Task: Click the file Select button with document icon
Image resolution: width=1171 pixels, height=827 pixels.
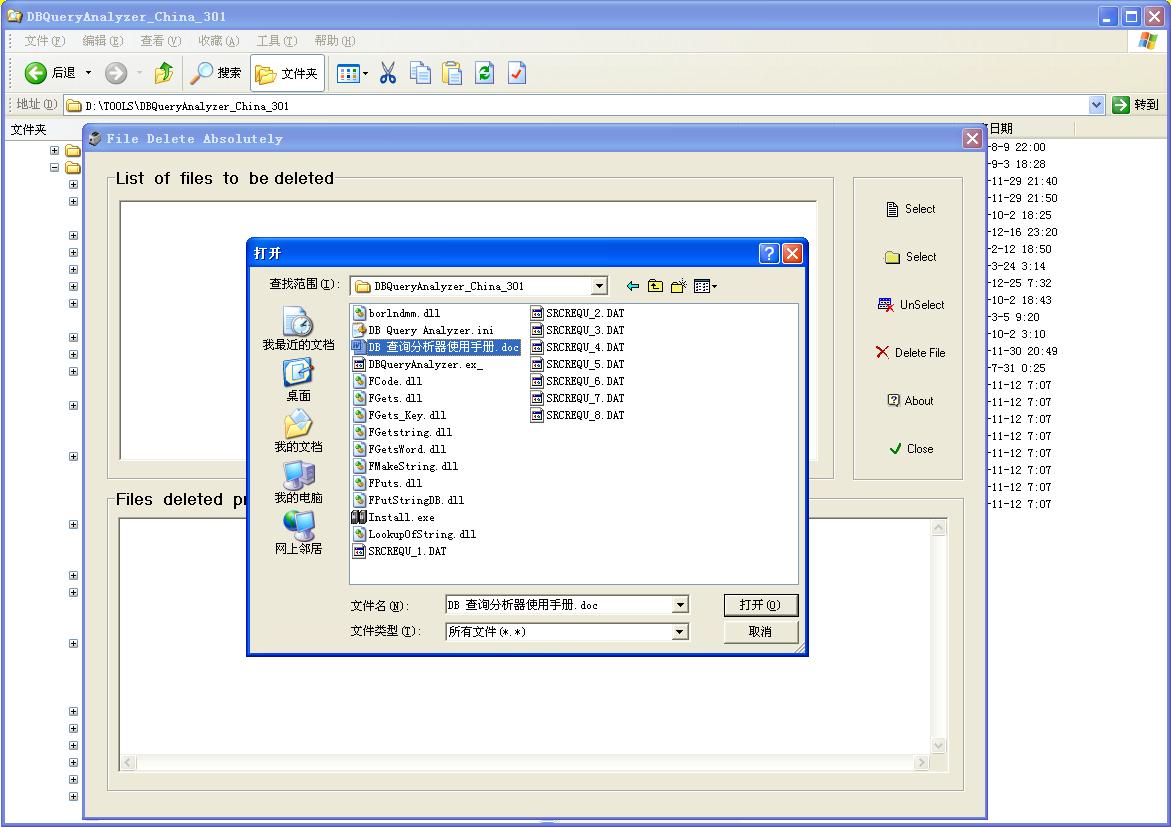Action: (910, 208)
